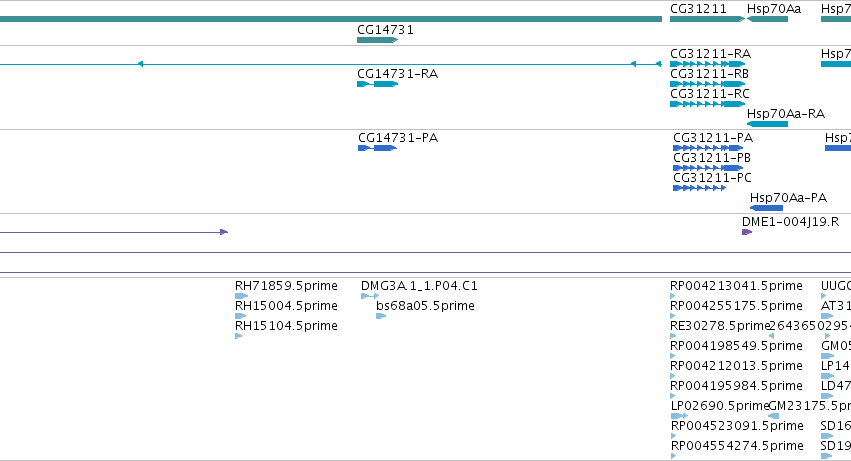
Task: Select the Hsp70Aa-PA protein label
Action: point(788,198)
